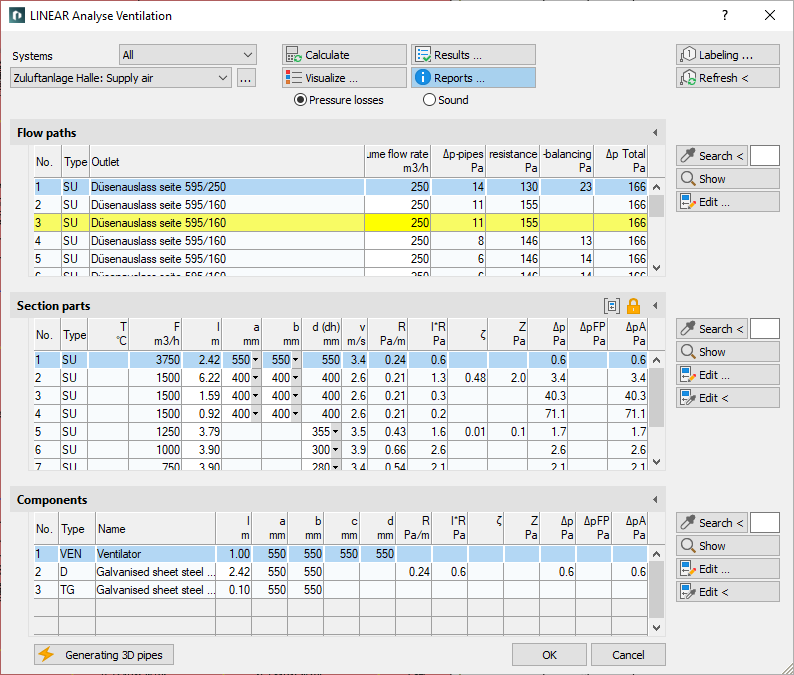Open Results window
The height and width of the screenshot is (675, 794).
pyautogui.click(x=473, y=55)
